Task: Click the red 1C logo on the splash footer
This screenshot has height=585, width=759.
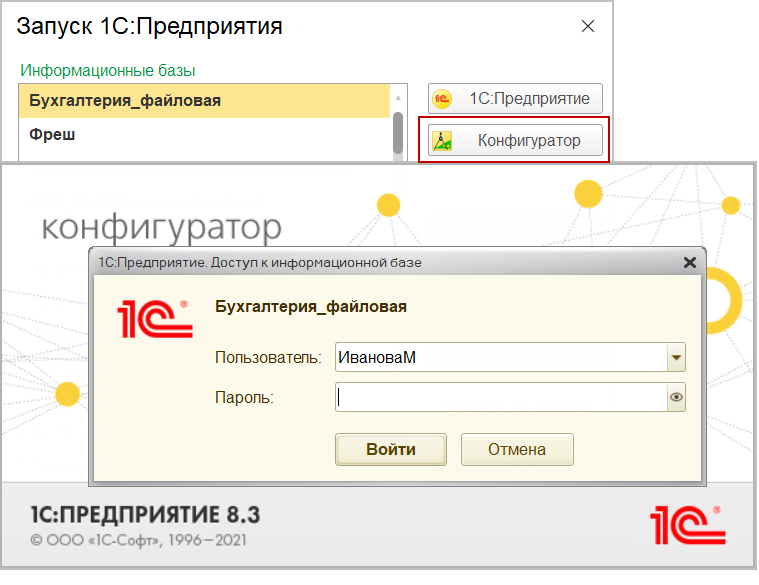Action: point(687,525)
